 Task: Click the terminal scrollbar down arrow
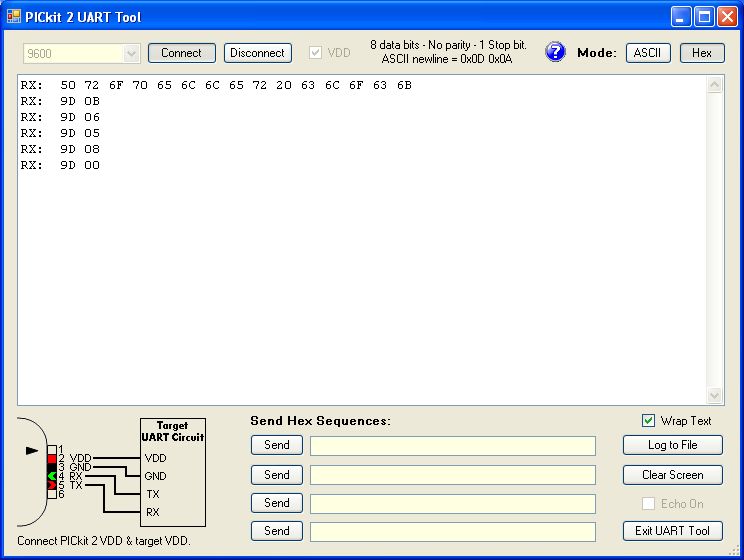point(715,395)
